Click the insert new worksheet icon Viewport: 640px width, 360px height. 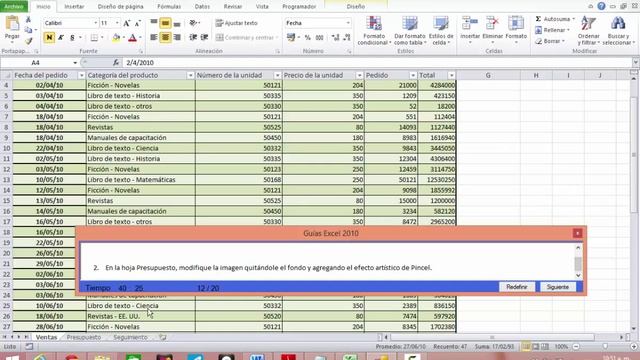coord(163,337)
